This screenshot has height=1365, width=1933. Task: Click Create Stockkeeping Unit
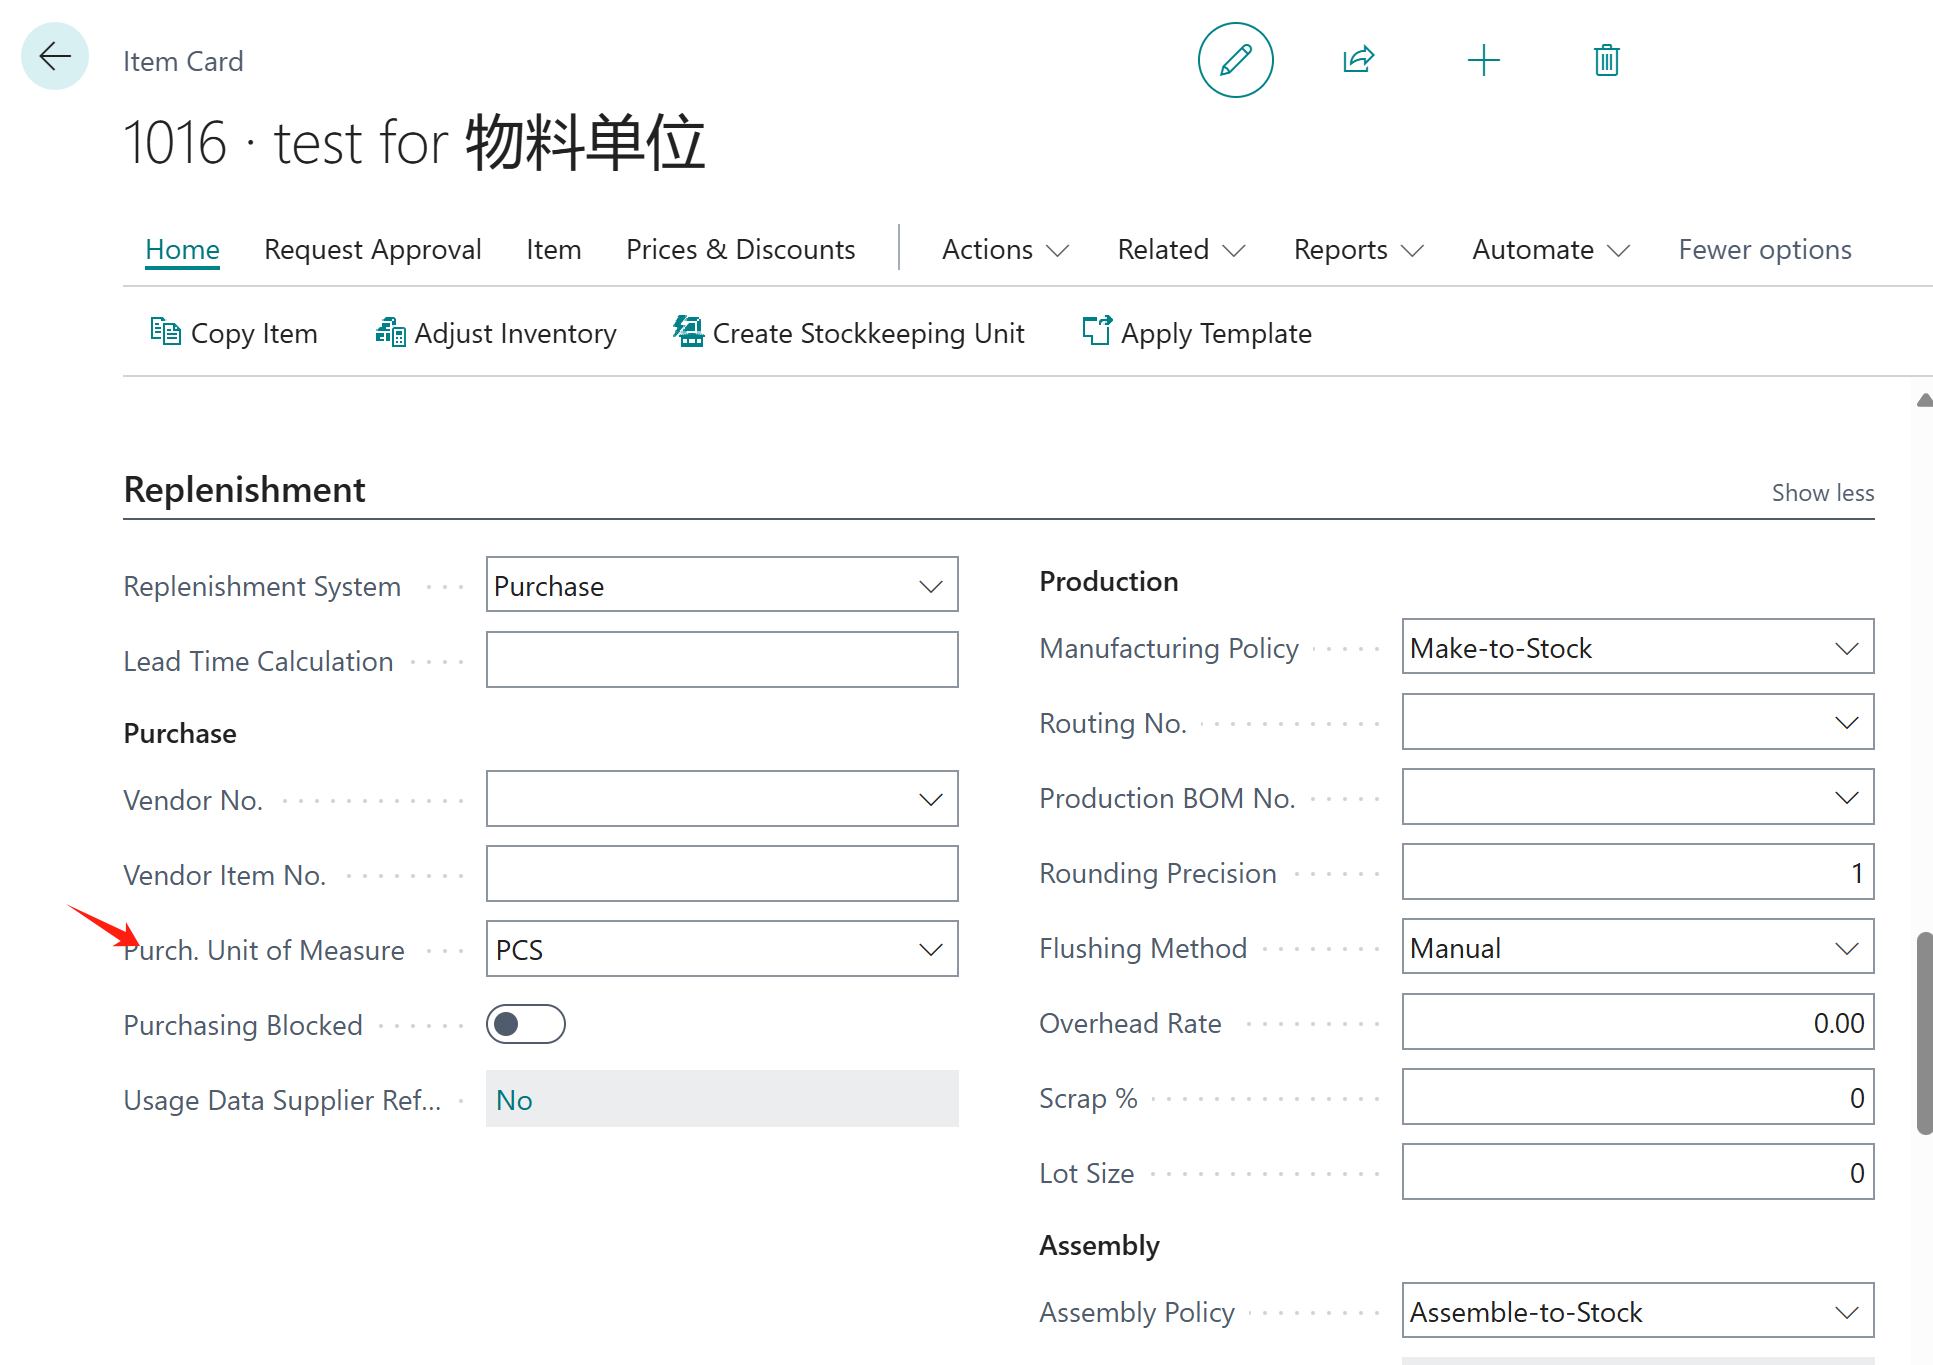coord(849,333)
